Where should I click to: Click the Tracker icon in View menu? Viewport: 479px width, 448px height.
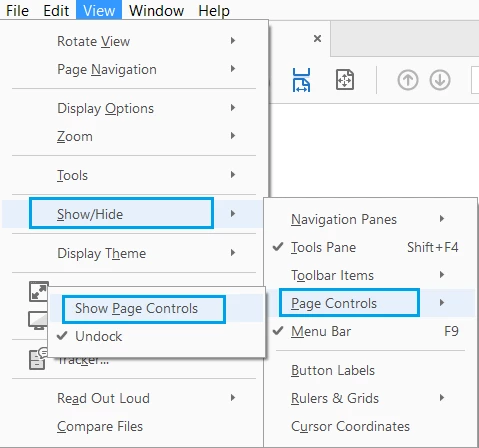38,359
